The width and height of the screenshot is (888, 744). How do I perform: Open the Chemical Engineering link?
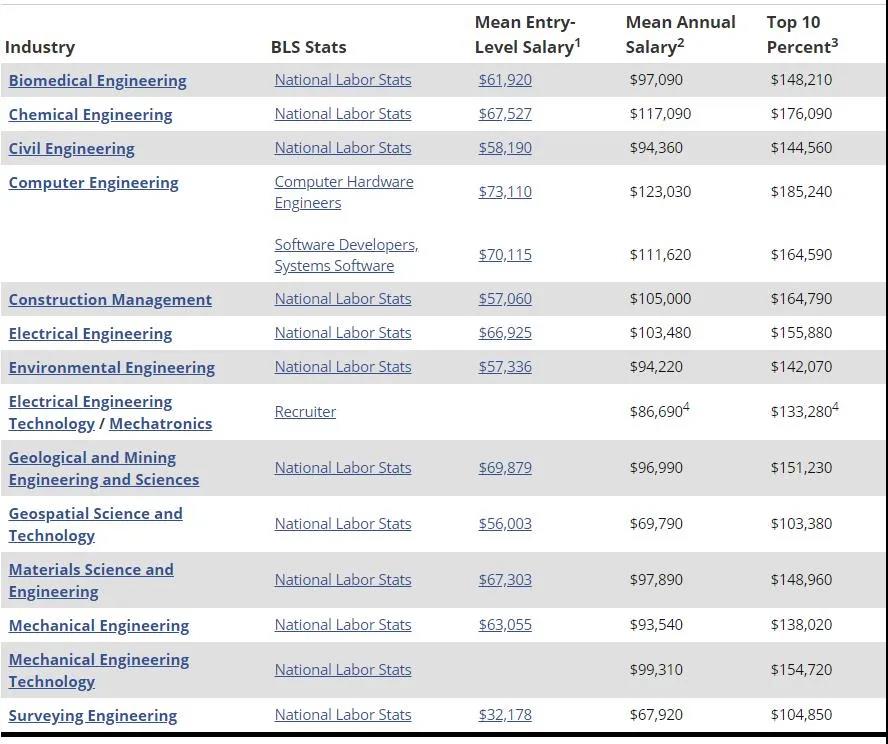tap(90, 114)
